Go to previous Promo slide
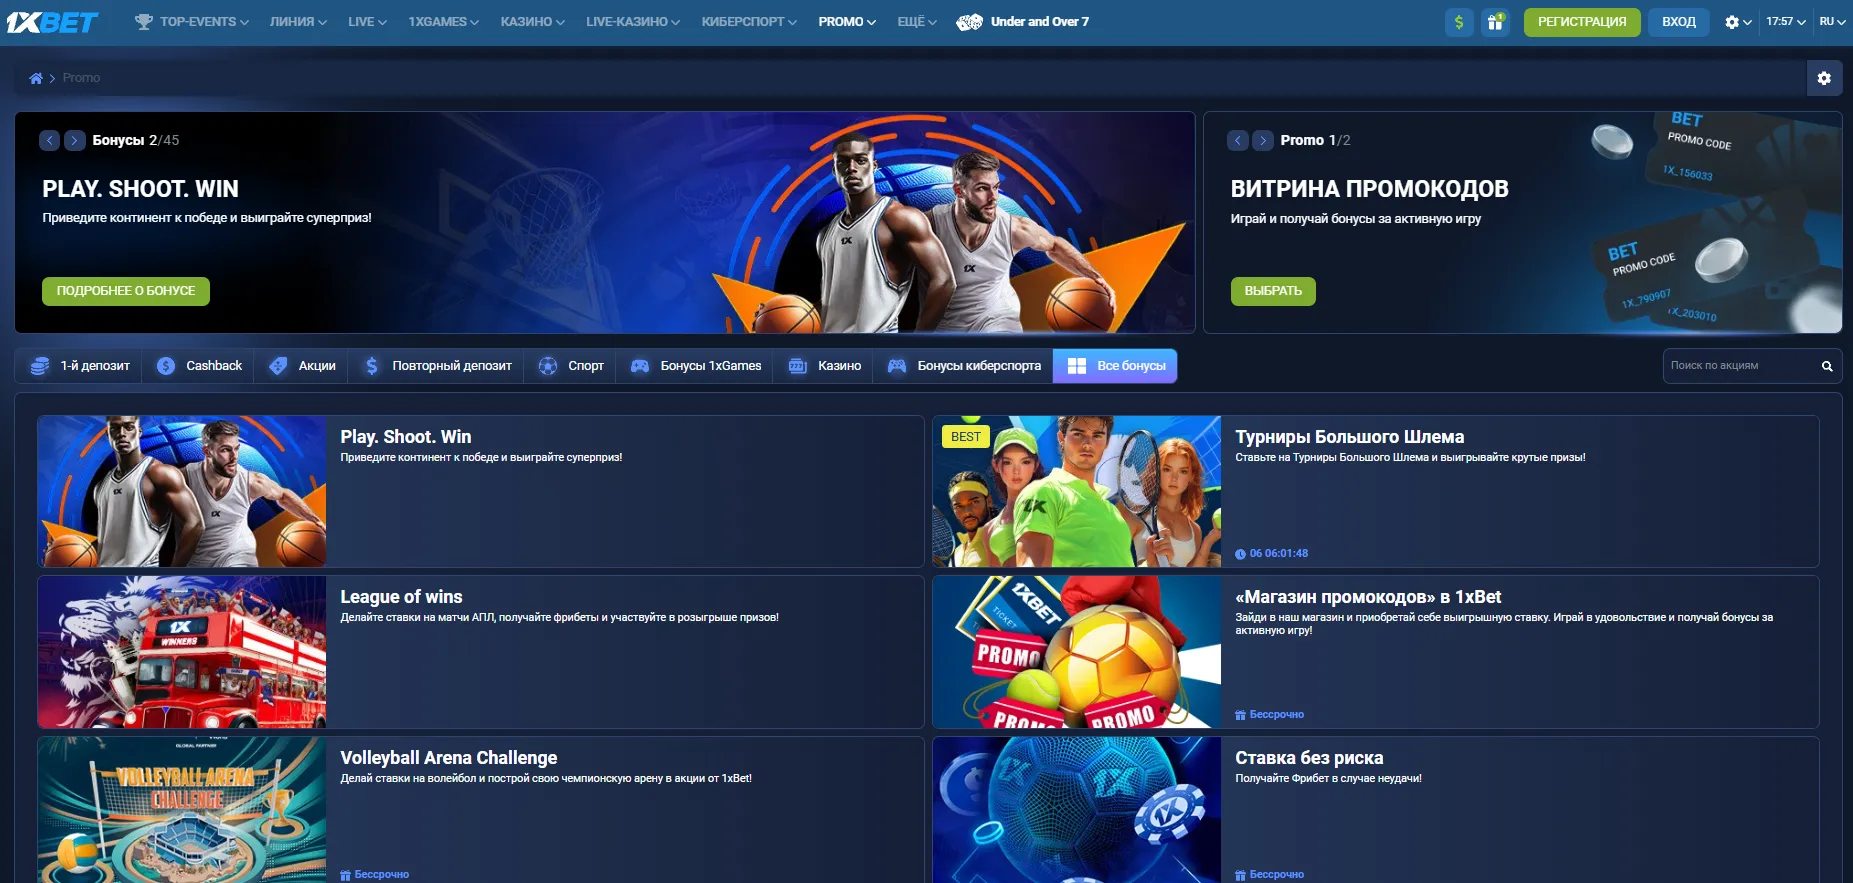1853x883 pixels. (x=1238, y=141)
